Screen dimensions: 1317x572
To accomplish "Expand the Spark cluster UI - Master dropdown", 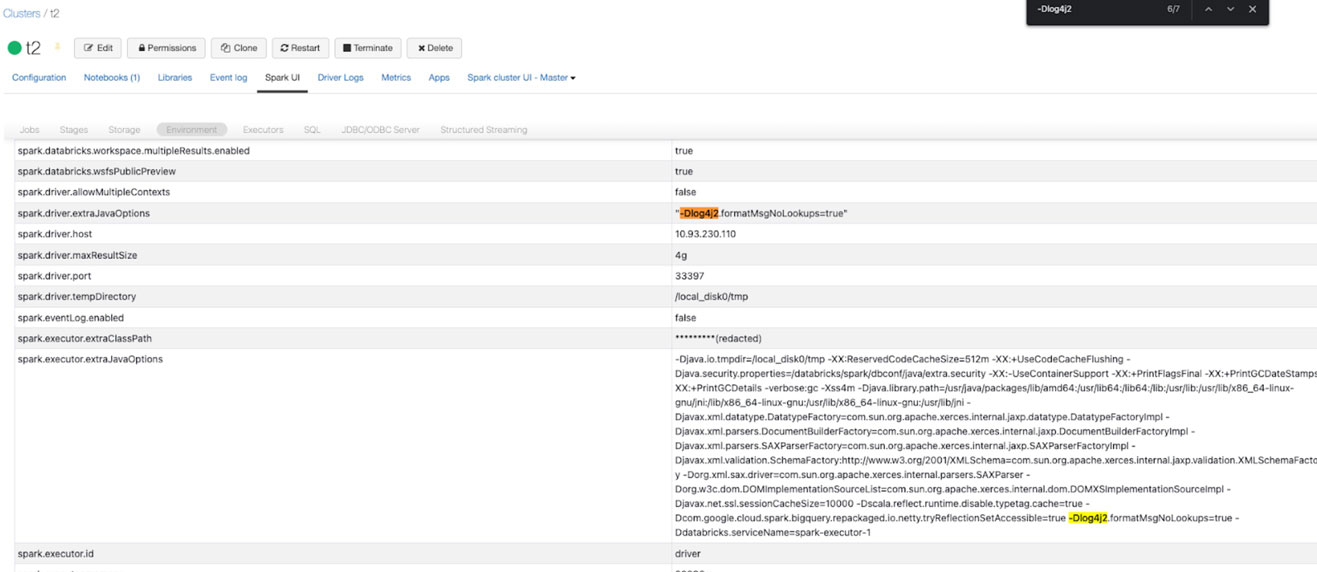I will 521,78.
